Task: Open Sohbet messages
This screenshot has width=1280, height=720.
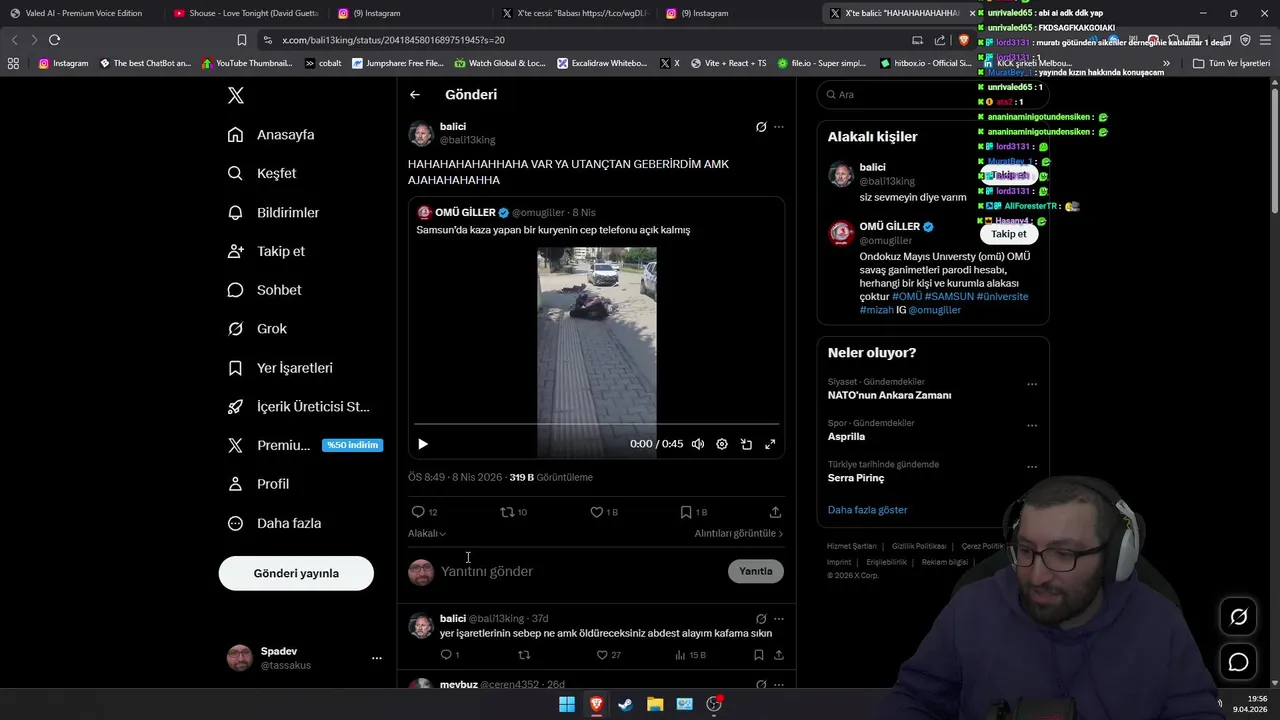Action: click(x=264, y=290)
